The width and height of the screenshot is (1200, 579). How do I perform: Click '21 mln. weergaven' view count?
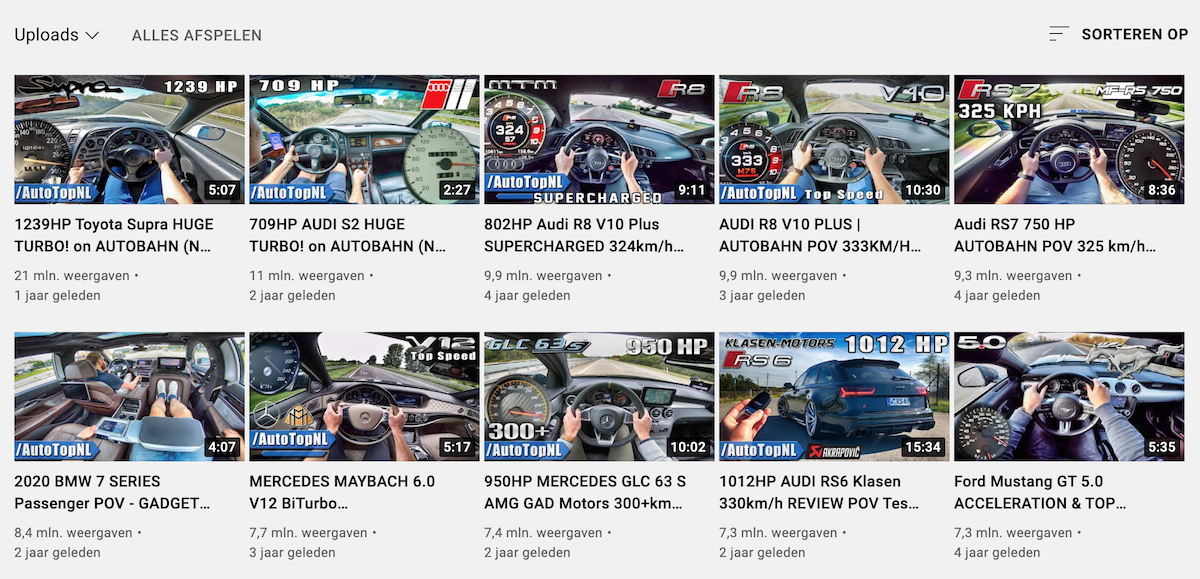pos(71,276)
